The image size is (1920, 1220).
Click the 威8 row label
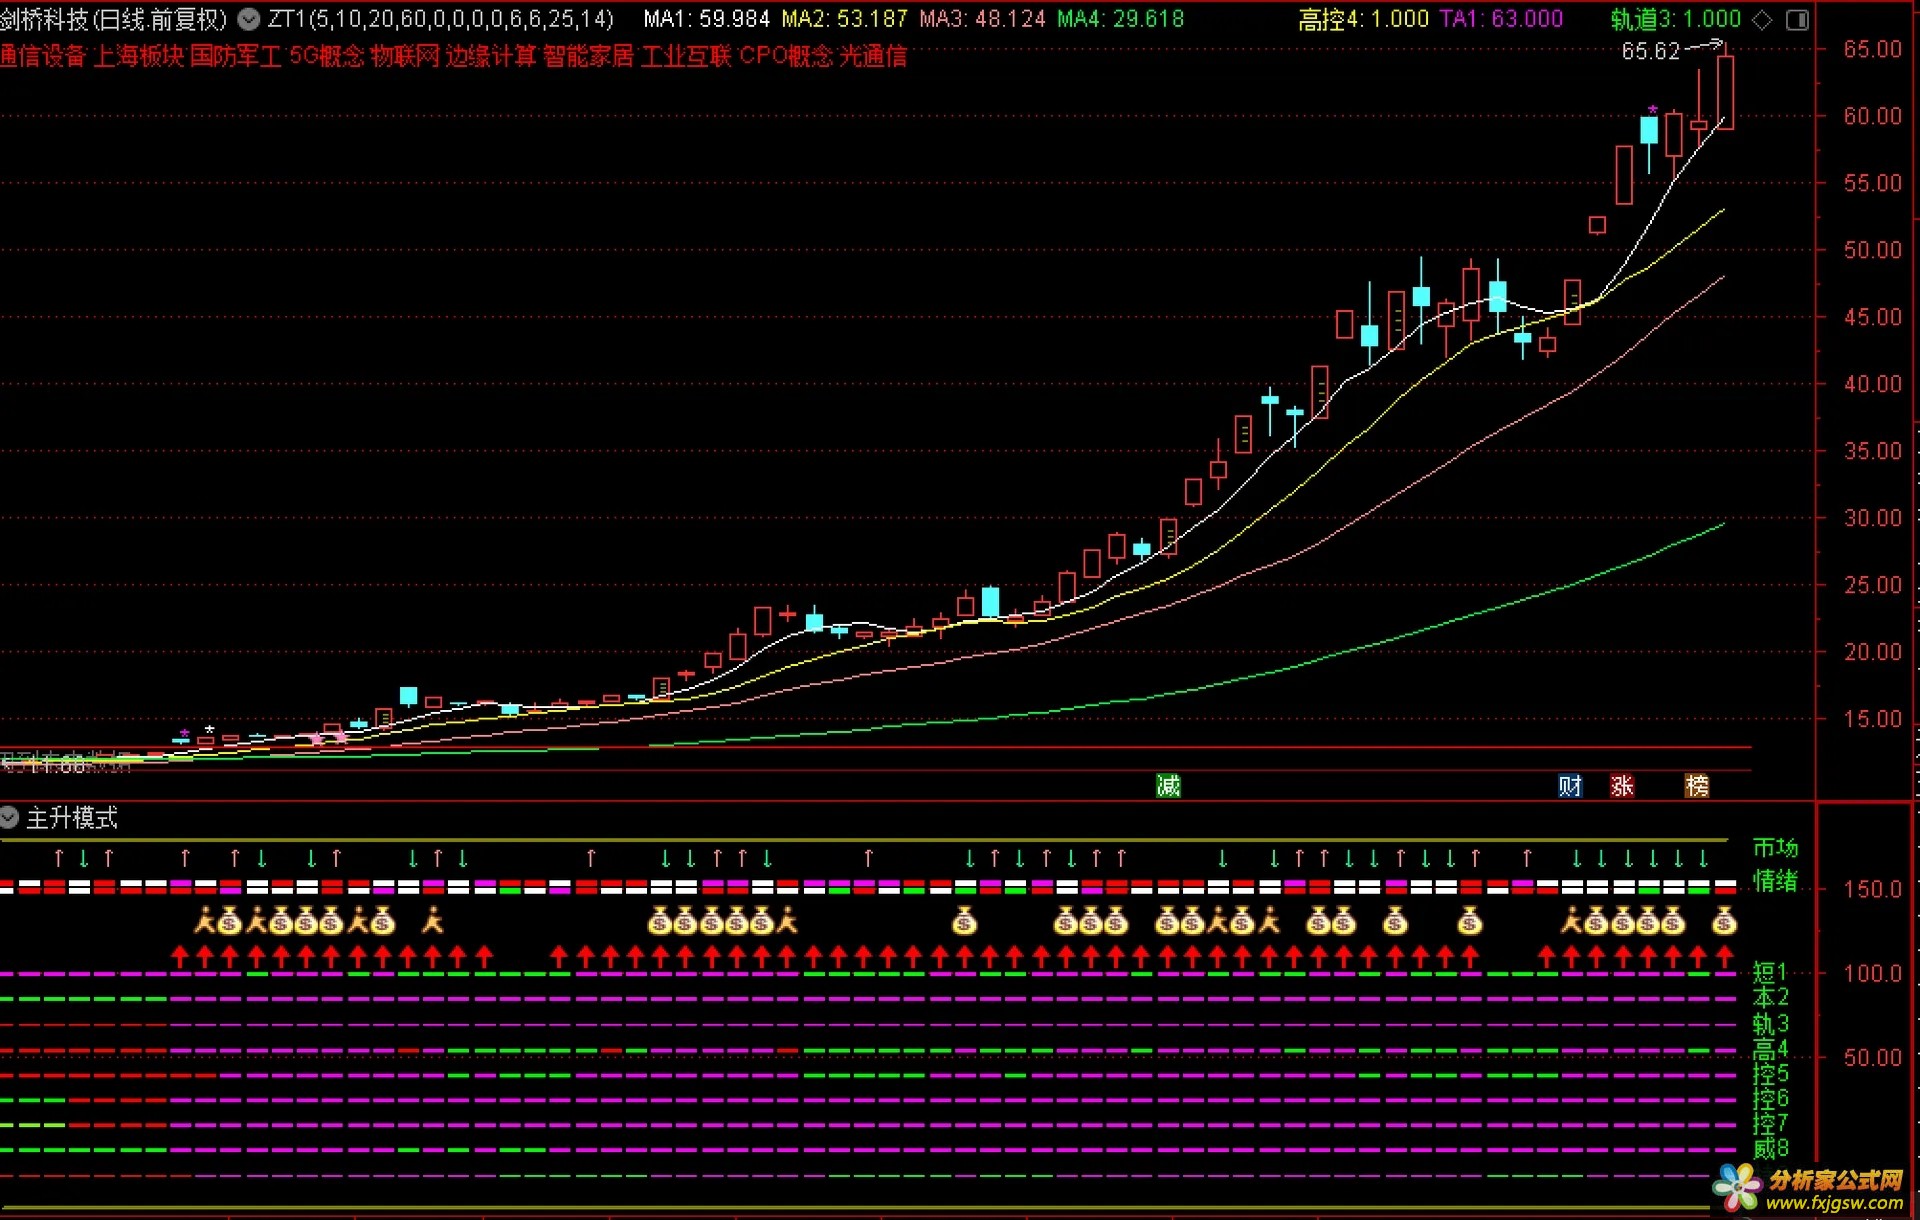(1770, 1148)
